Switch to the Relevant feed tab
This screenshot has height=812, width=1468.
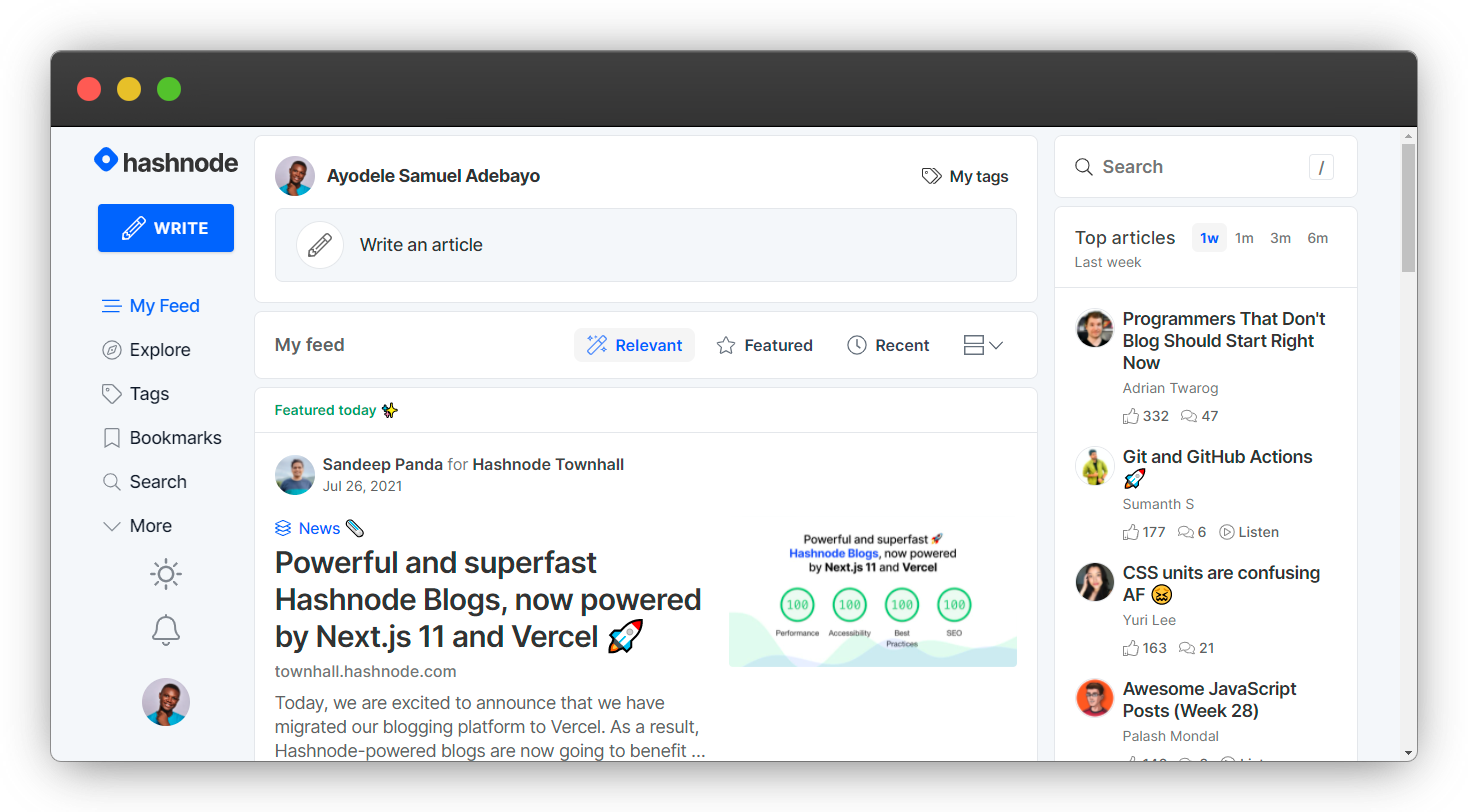click(634, 345)
